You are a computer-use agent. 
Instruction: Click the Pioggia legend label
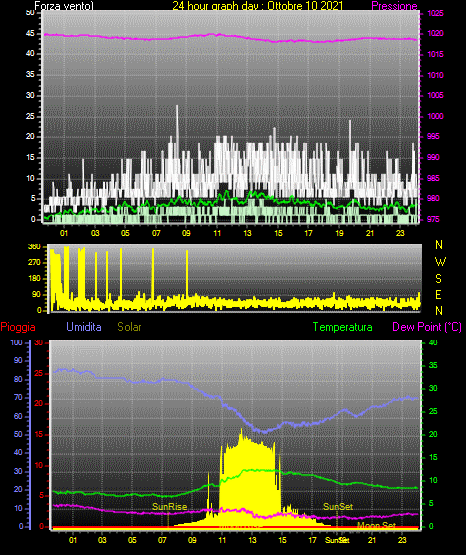pyautogui.click(x=18, y=327)
